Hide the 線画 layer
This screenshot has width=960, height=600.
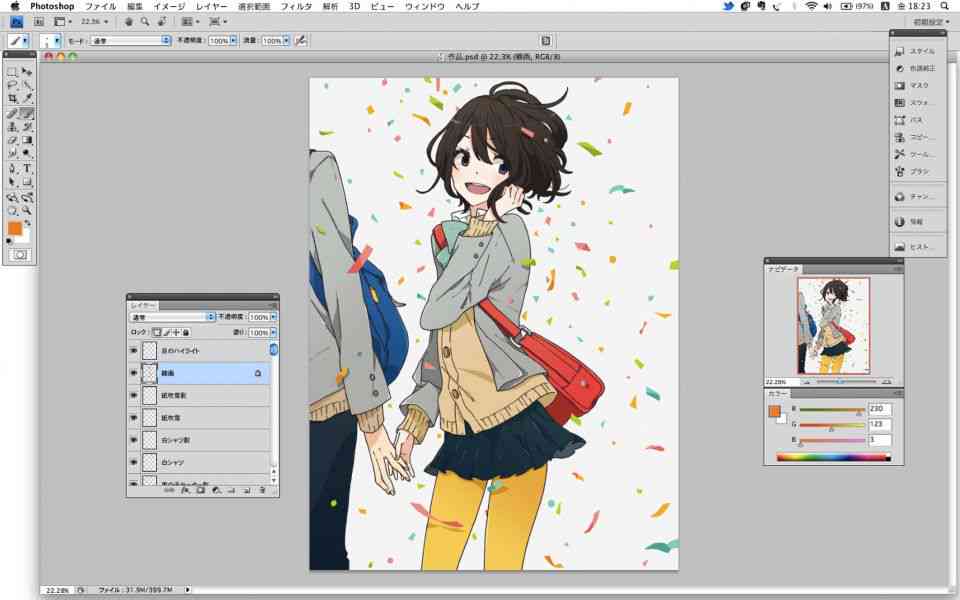(x=133, y=373)
